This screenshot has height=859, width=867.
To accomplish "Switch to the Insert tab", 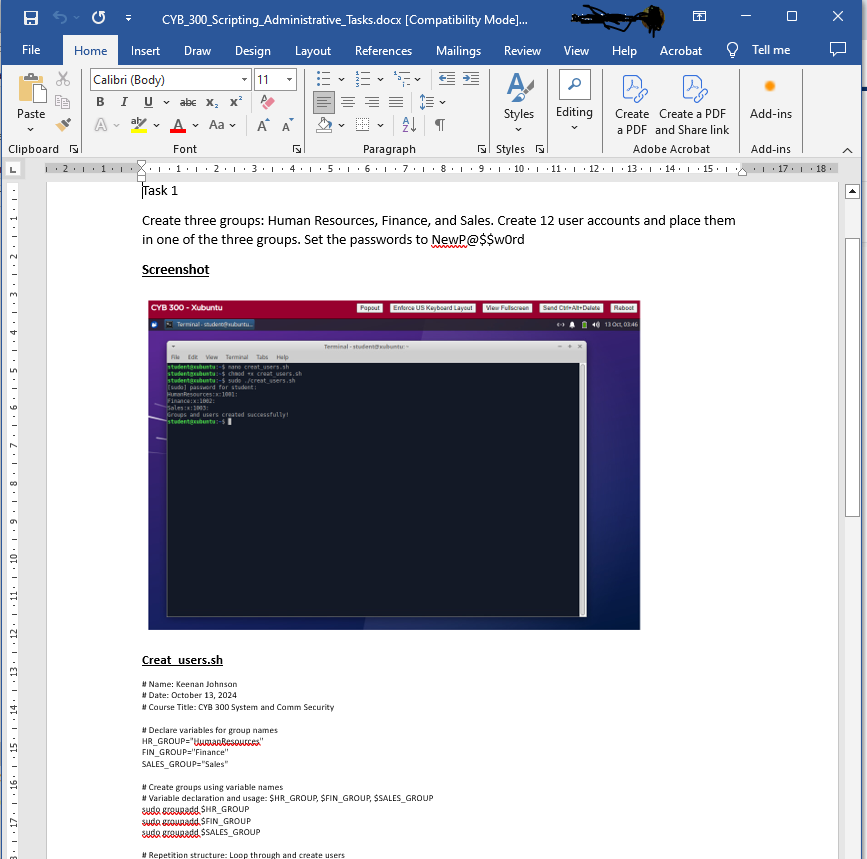I will 145,51.
